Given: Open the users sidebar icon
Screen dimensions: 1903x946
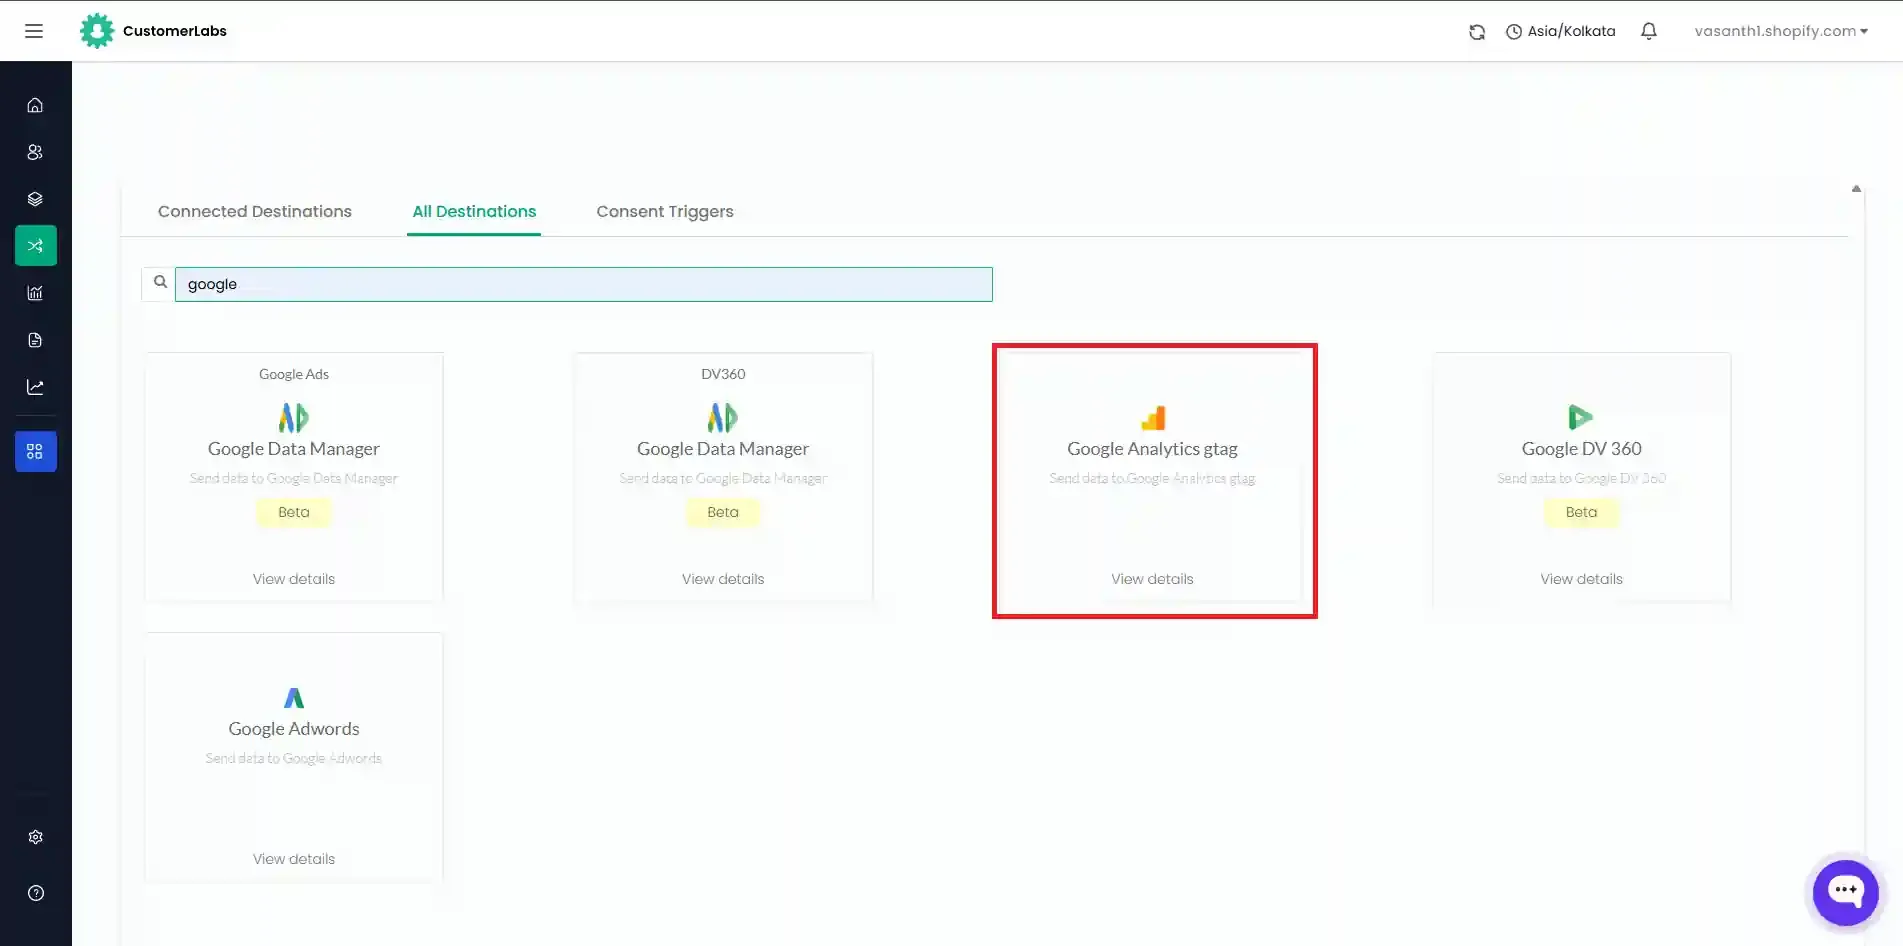Looking at the screenshot, I should [x=35, y=152].
